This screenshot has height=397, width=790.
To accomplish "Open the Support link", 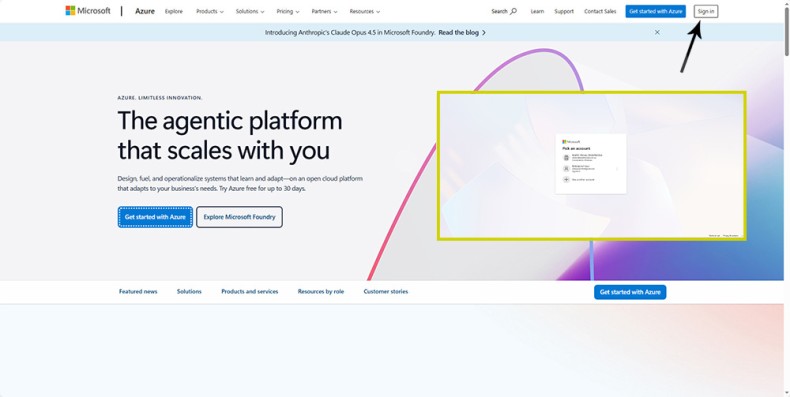I will [564, 11].
